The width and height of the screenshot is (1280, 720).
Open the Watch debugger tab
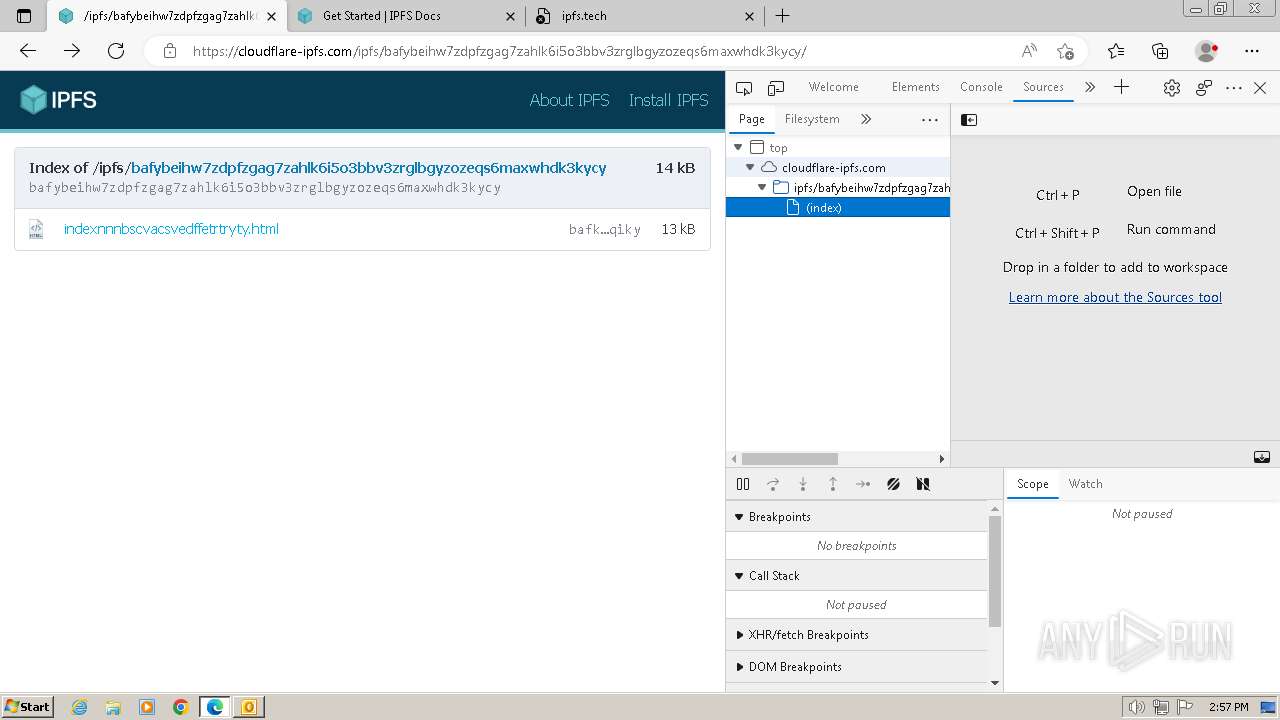[x=1085, y=484]
